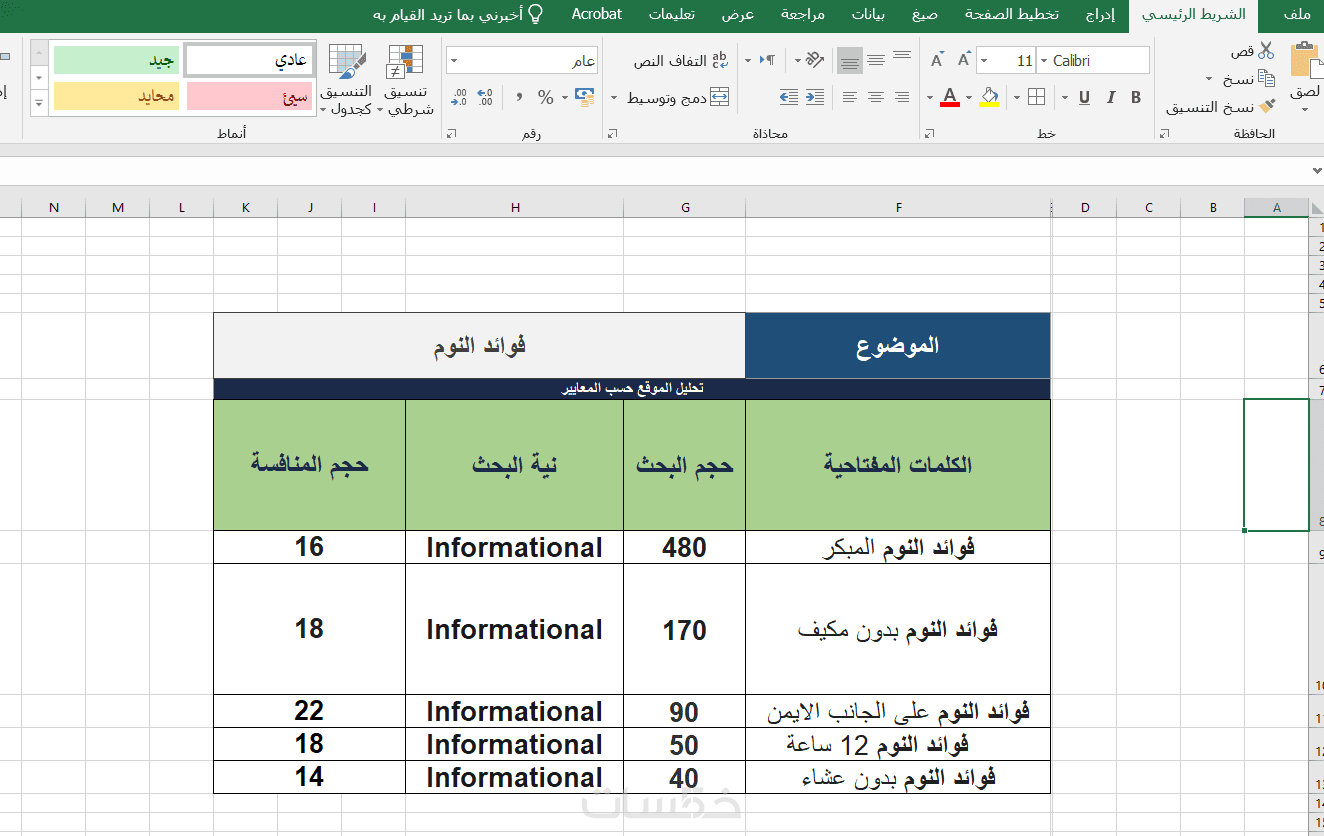Apply the yellow Fill Color bucket
Viewport: 1324px width, 836px height.
pos(990,97)
